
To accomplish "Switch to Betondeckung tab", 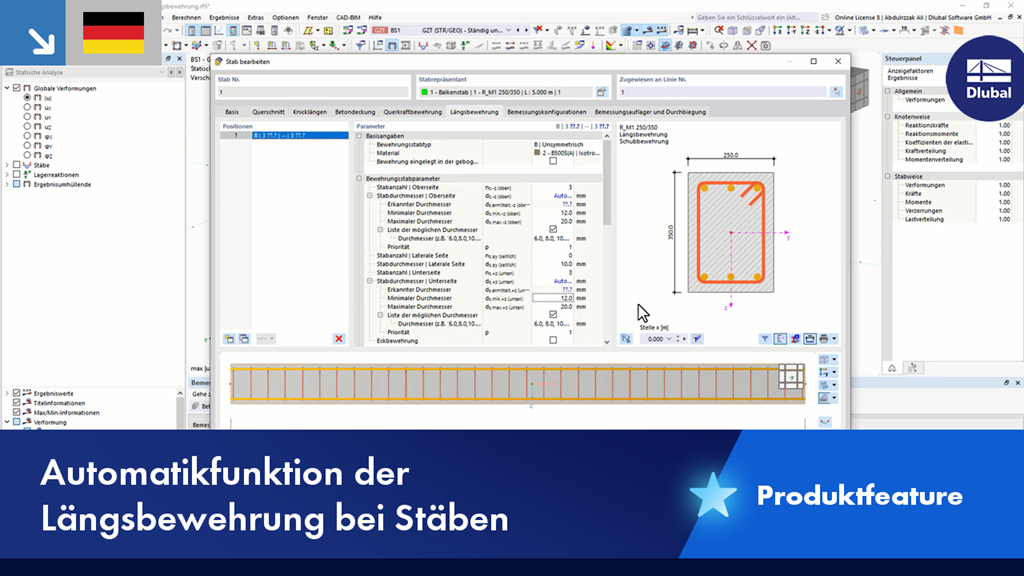I will pyautogui.click(x=355, y=112).
